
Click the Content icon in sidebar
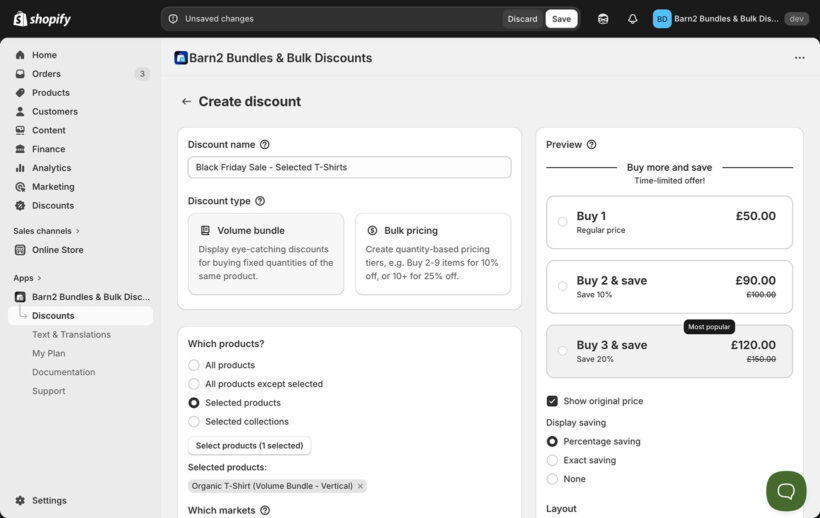click(x=20, y=130)
